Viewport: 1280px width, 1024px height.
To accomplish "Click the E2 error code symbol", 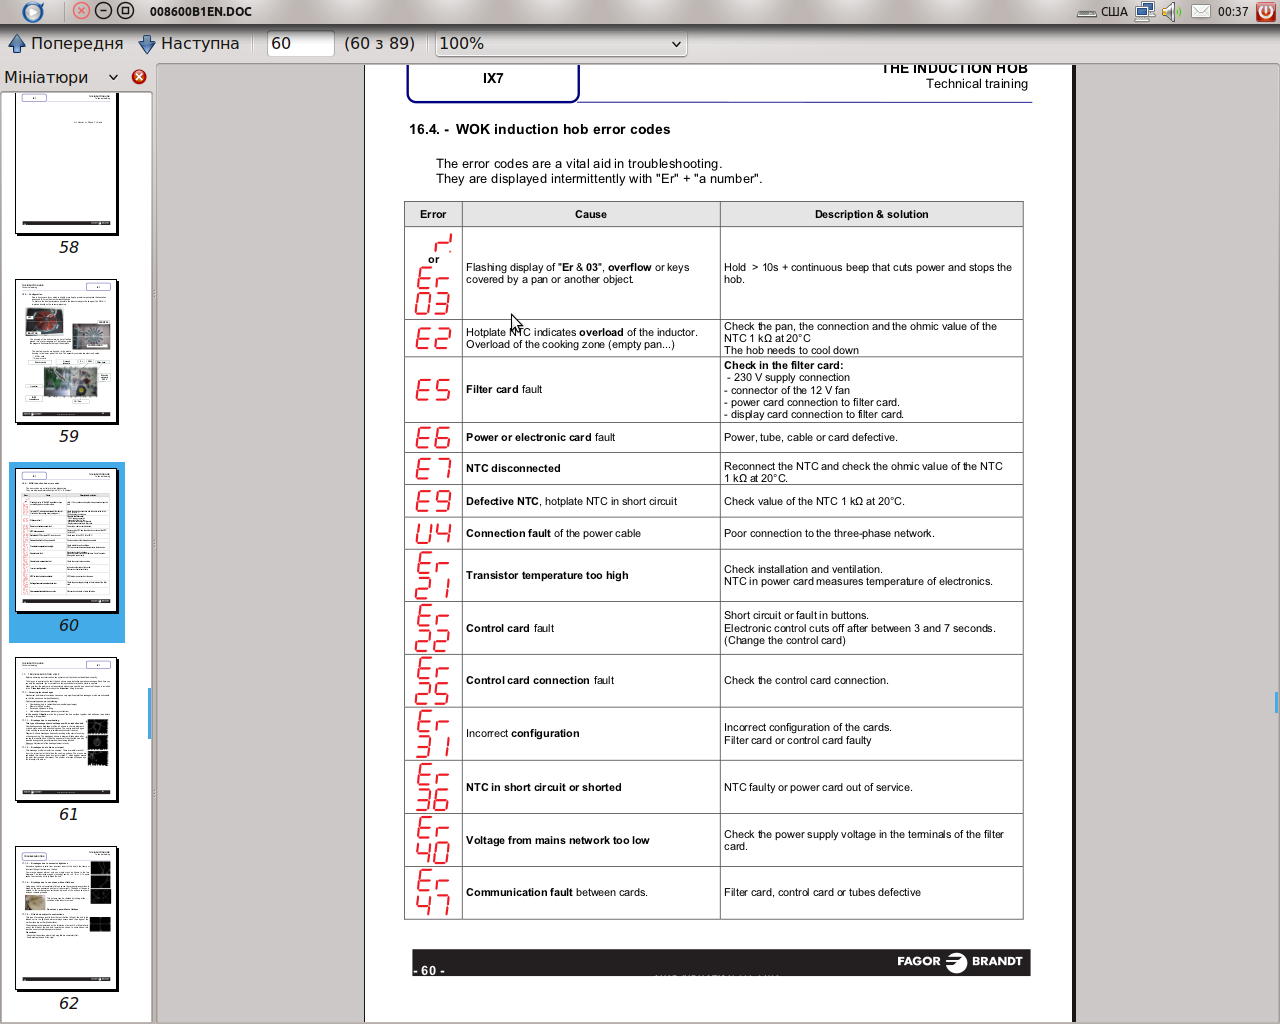I will [433, 338].
